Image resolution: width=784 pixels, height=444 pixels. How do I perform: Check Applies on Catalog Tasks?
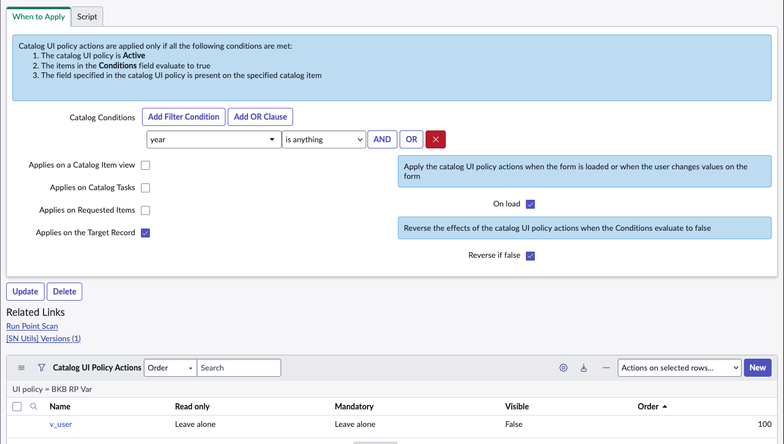click(145, 188)
